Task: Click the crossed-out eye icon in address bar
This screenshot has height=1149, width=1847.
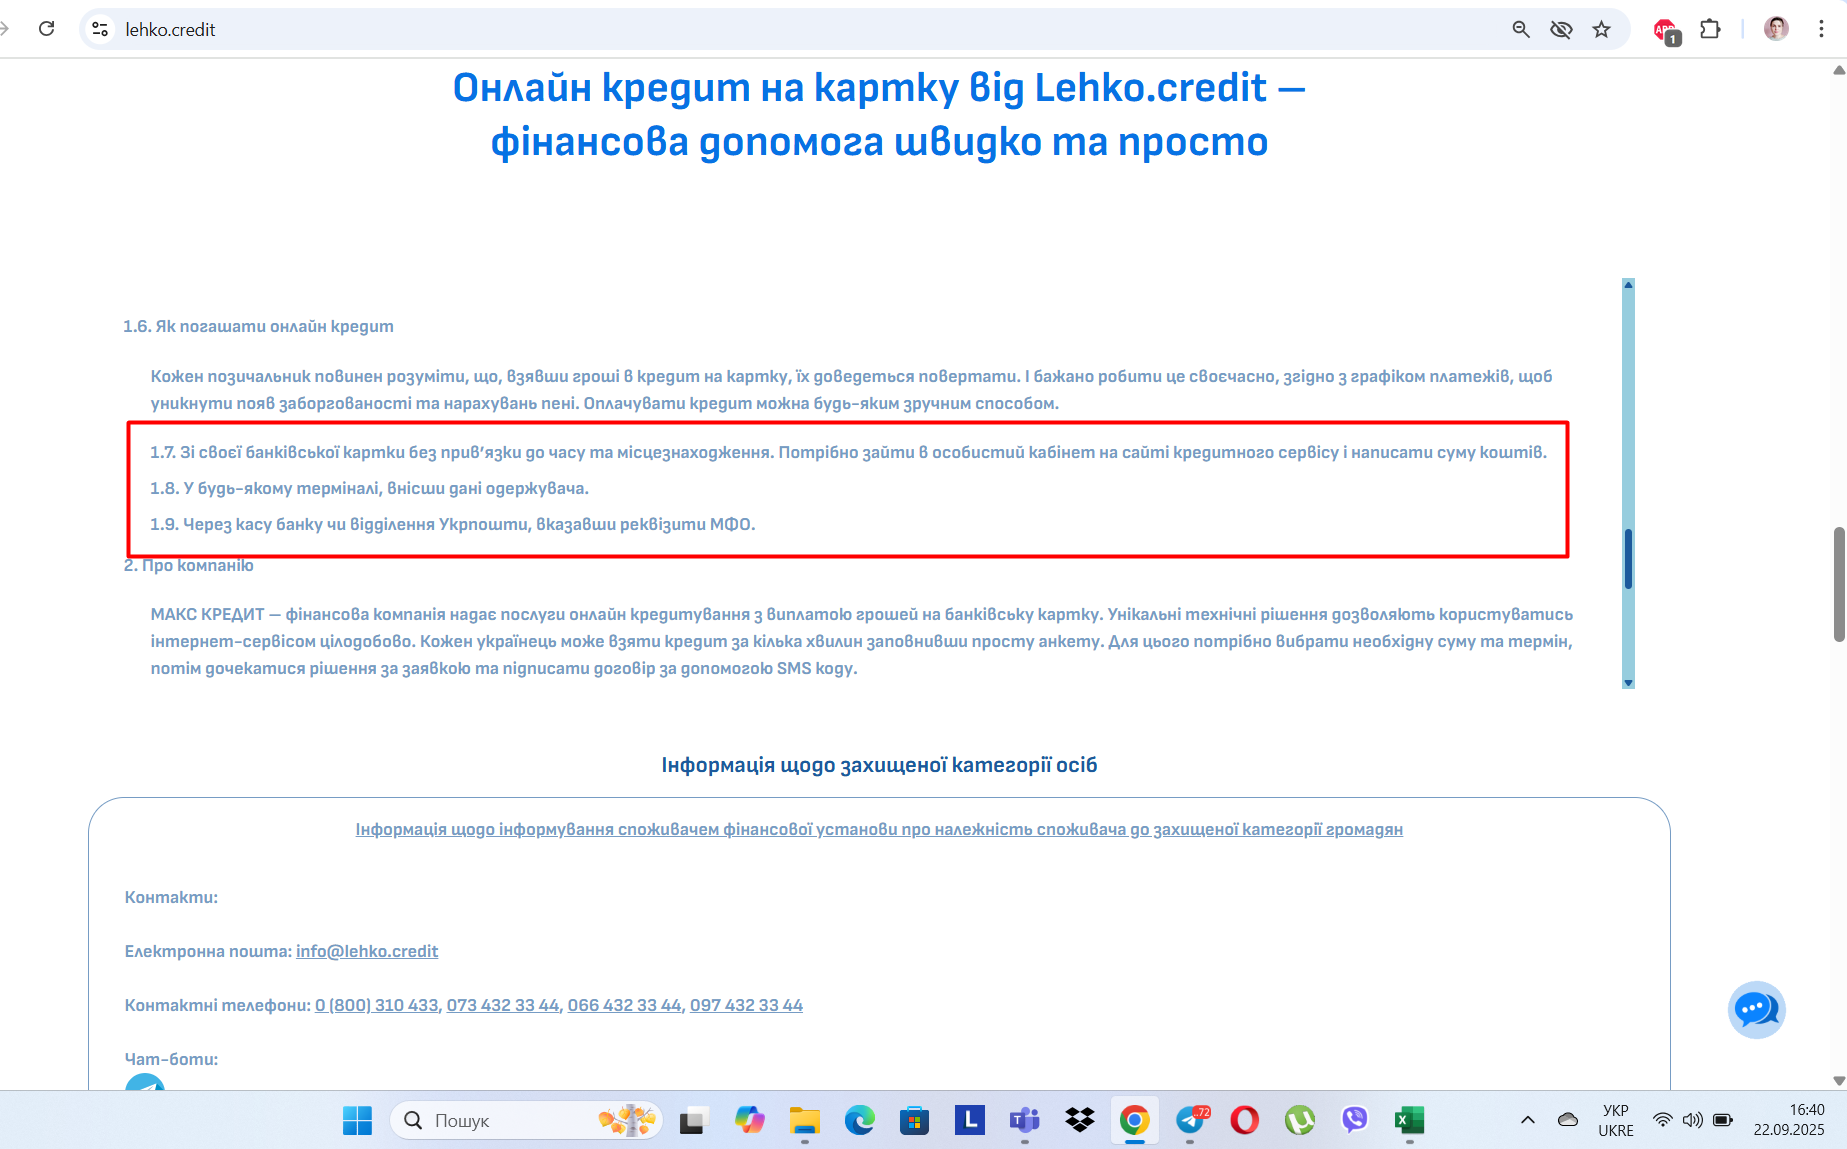Action: 1561,29
